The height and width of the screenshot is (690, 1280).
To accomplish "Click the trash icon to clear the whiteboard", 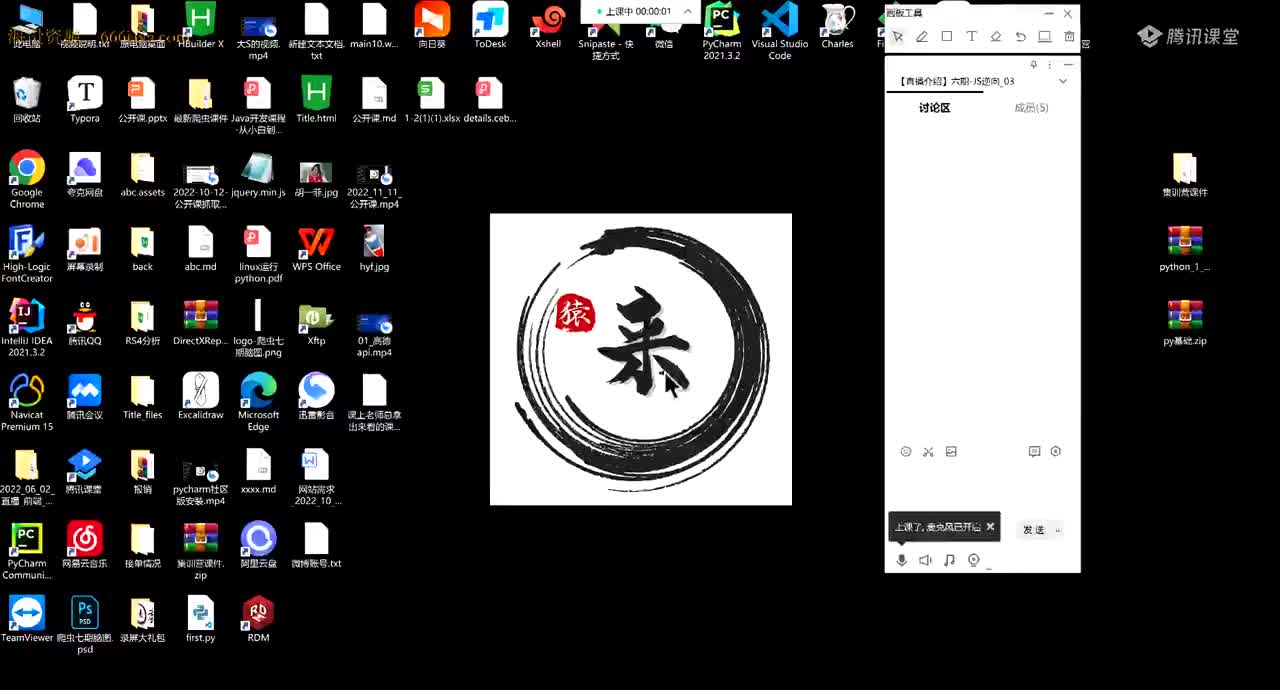I will (x=1069, y=37).
